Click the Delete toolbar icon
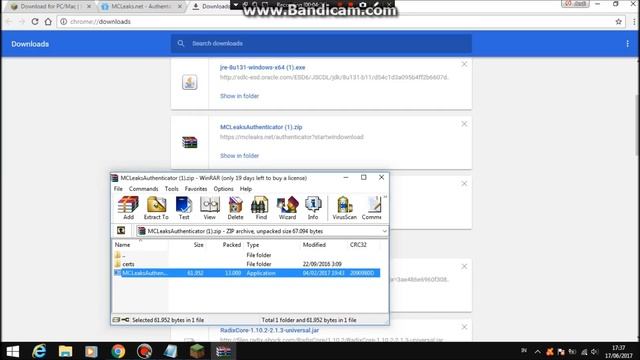Viewport: 640px width, 360px height. [x=235, y=208]
